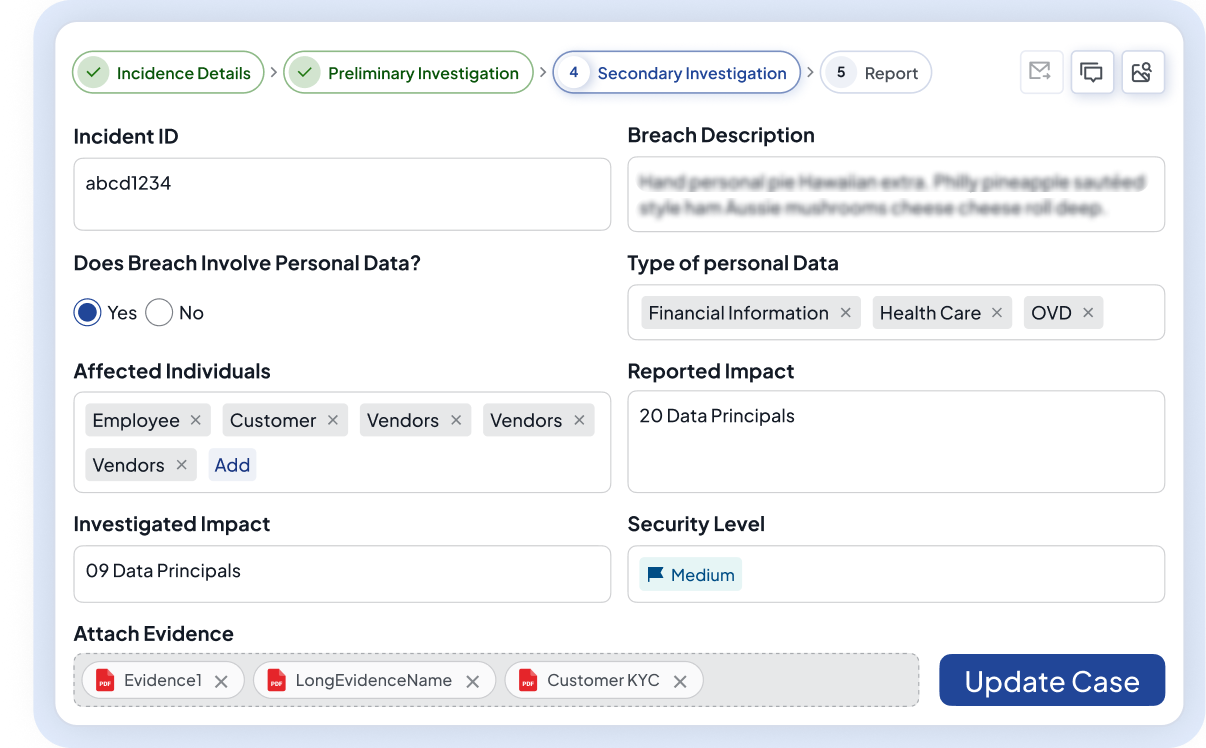
Task: Go to Incidence Details step
Action: pyautogui.click(x=168, y=72)
